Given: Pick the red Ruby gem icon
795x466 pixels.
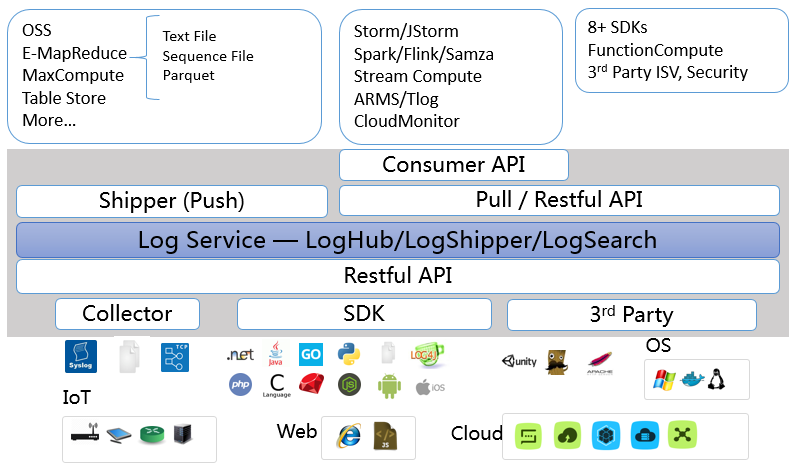Looking at the screenshot, I should (x=311, y=384).
